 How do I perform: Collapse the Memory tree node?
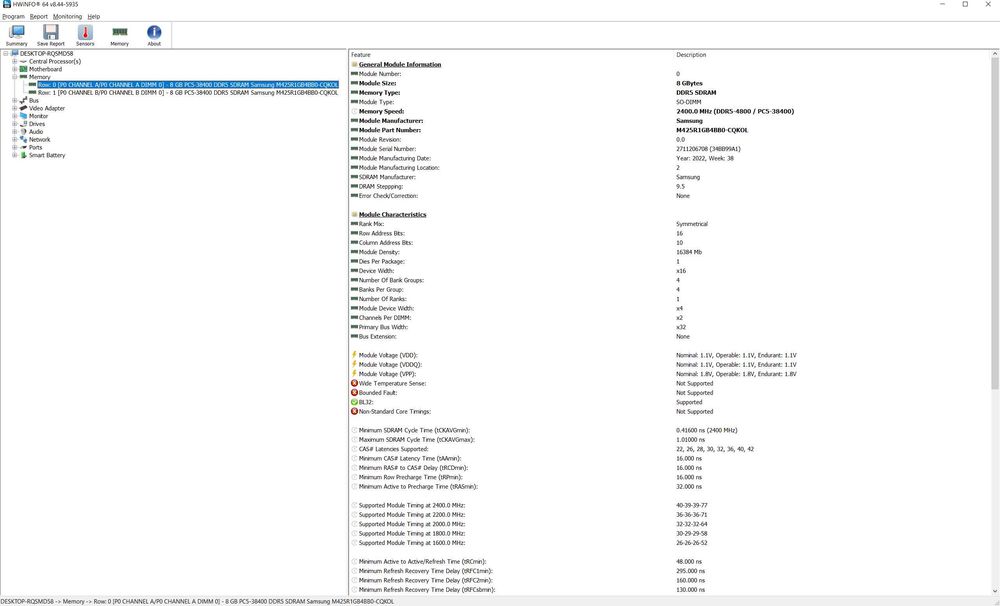coord(15,77)
